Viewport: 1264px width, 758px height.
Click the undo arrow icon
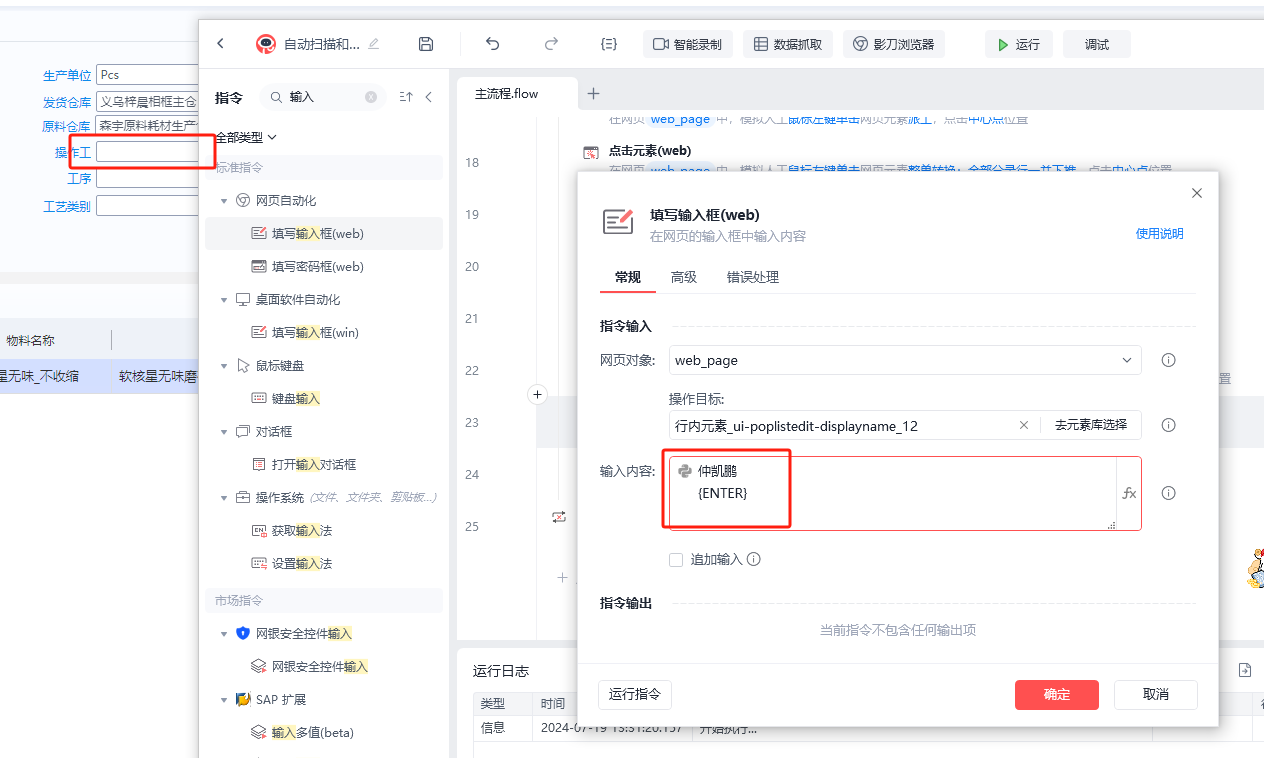click(492, 44)
